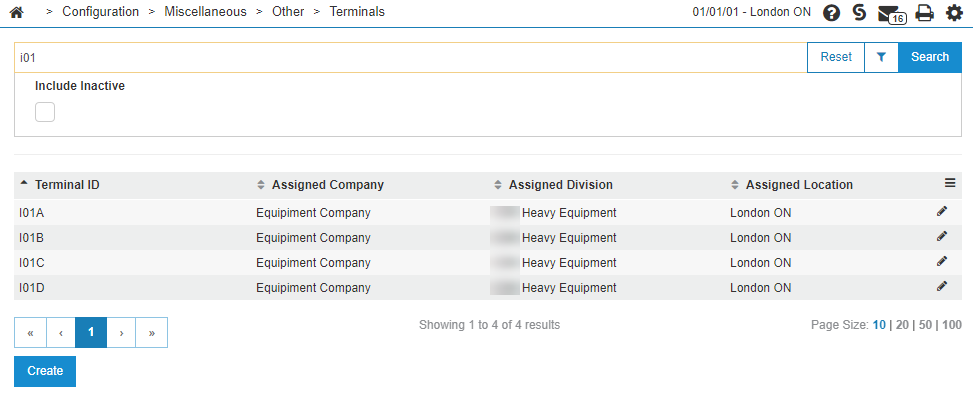Set page size to 50
Screen dimensions: 973x396
coord(925,325)
